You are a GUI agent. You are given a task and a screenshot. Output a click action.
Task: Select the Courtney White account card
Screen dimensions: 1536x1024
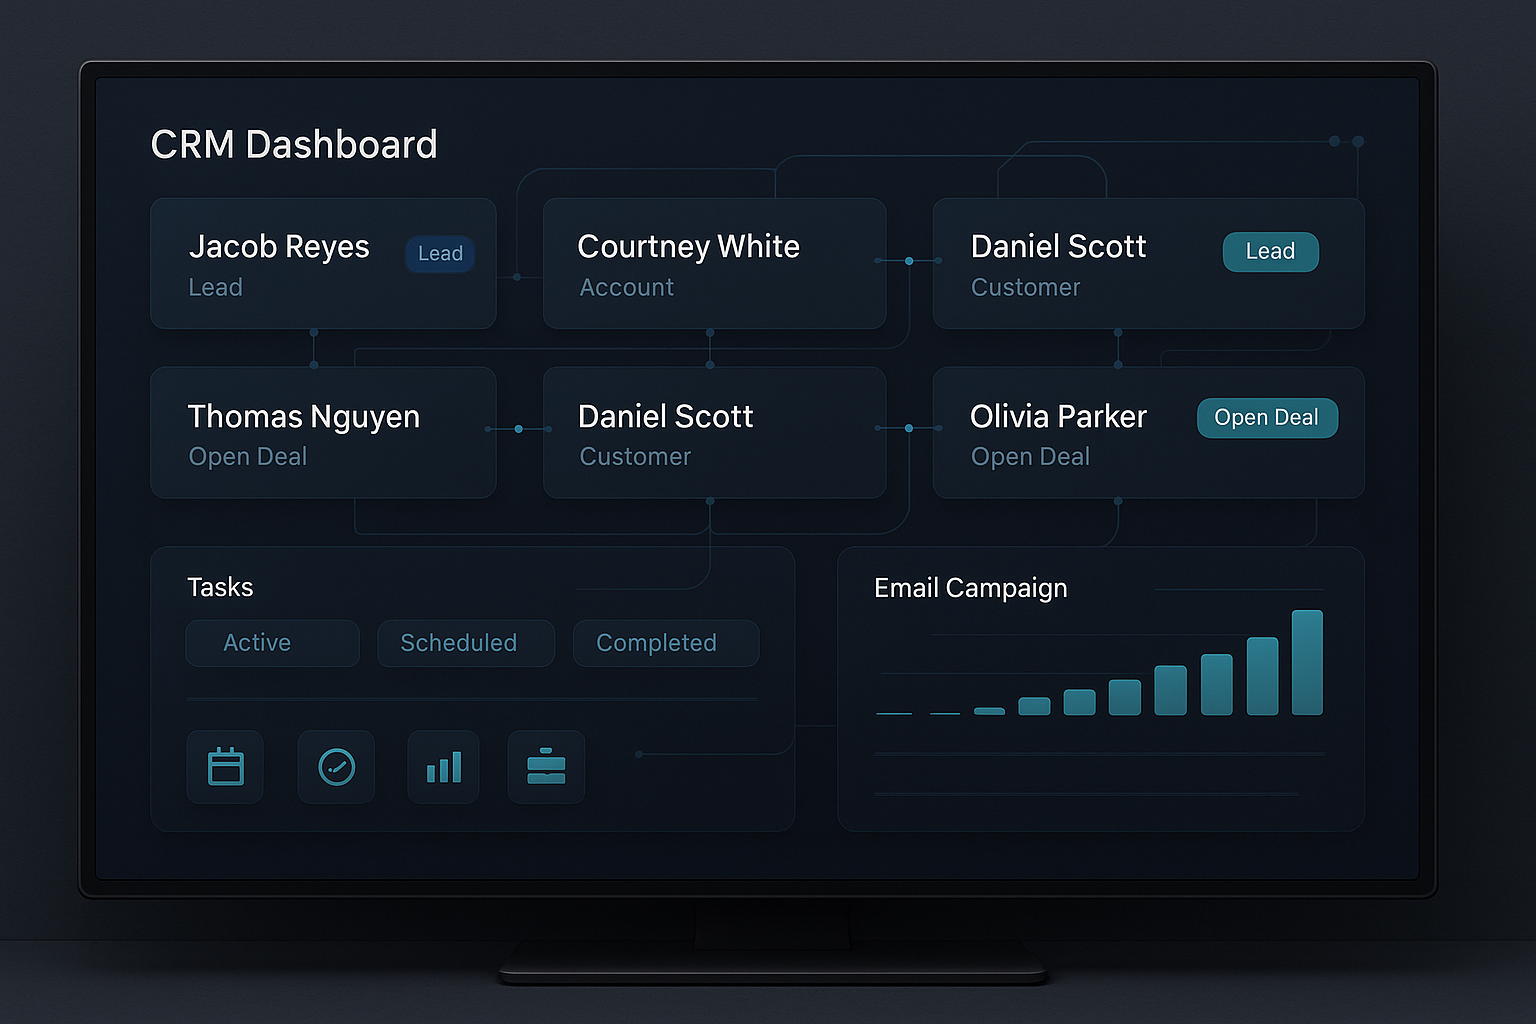pyautogui.click(x=713, y=263)
